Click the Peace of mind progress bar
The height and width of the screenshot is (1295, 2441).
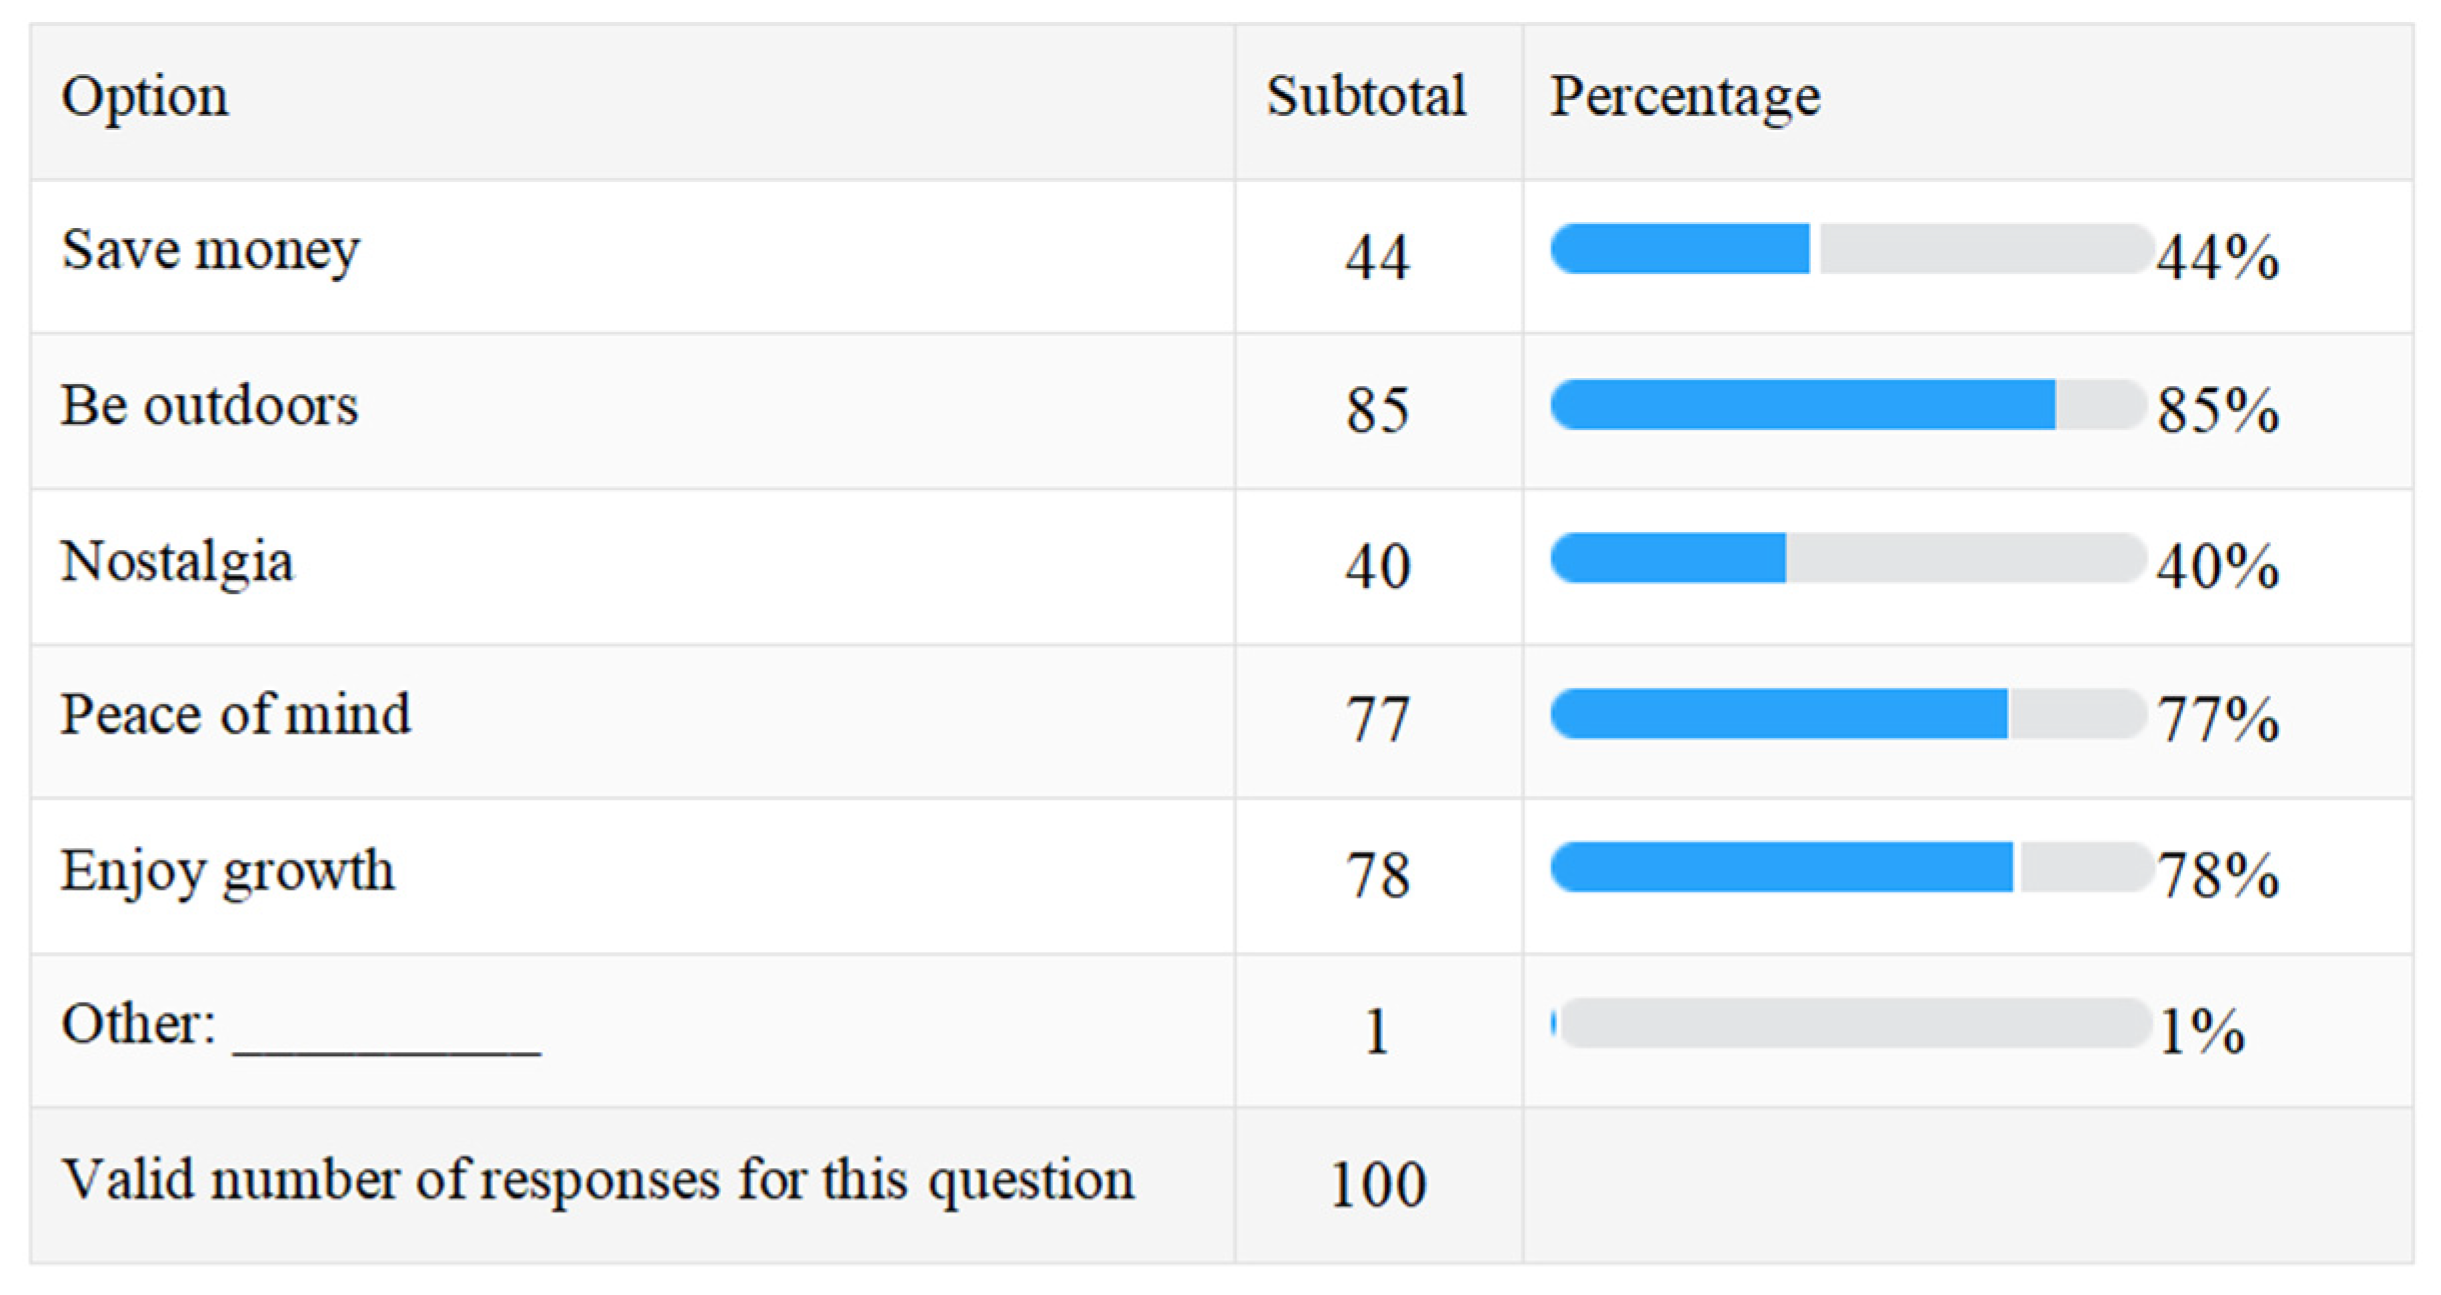[1848, 714]
